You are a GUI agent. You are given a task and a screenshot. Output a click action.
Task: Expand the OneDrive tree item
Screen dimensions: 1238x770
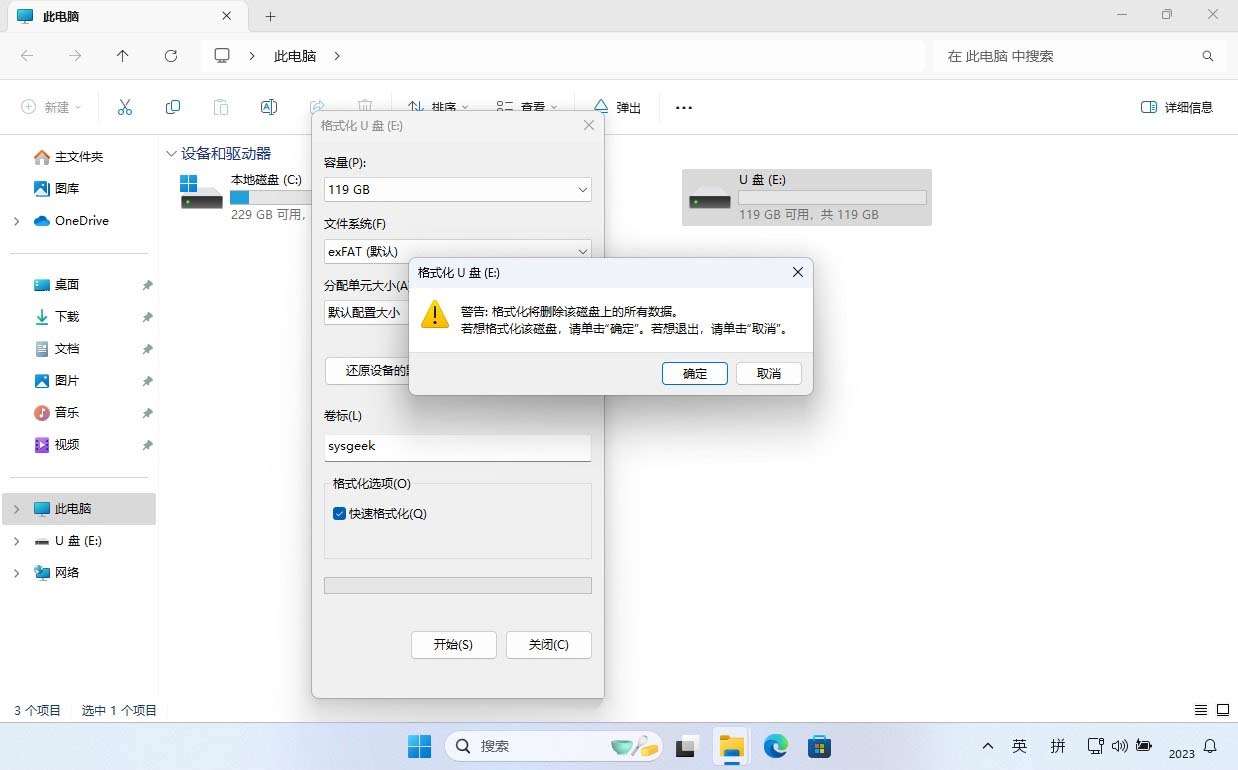[16, 221]
